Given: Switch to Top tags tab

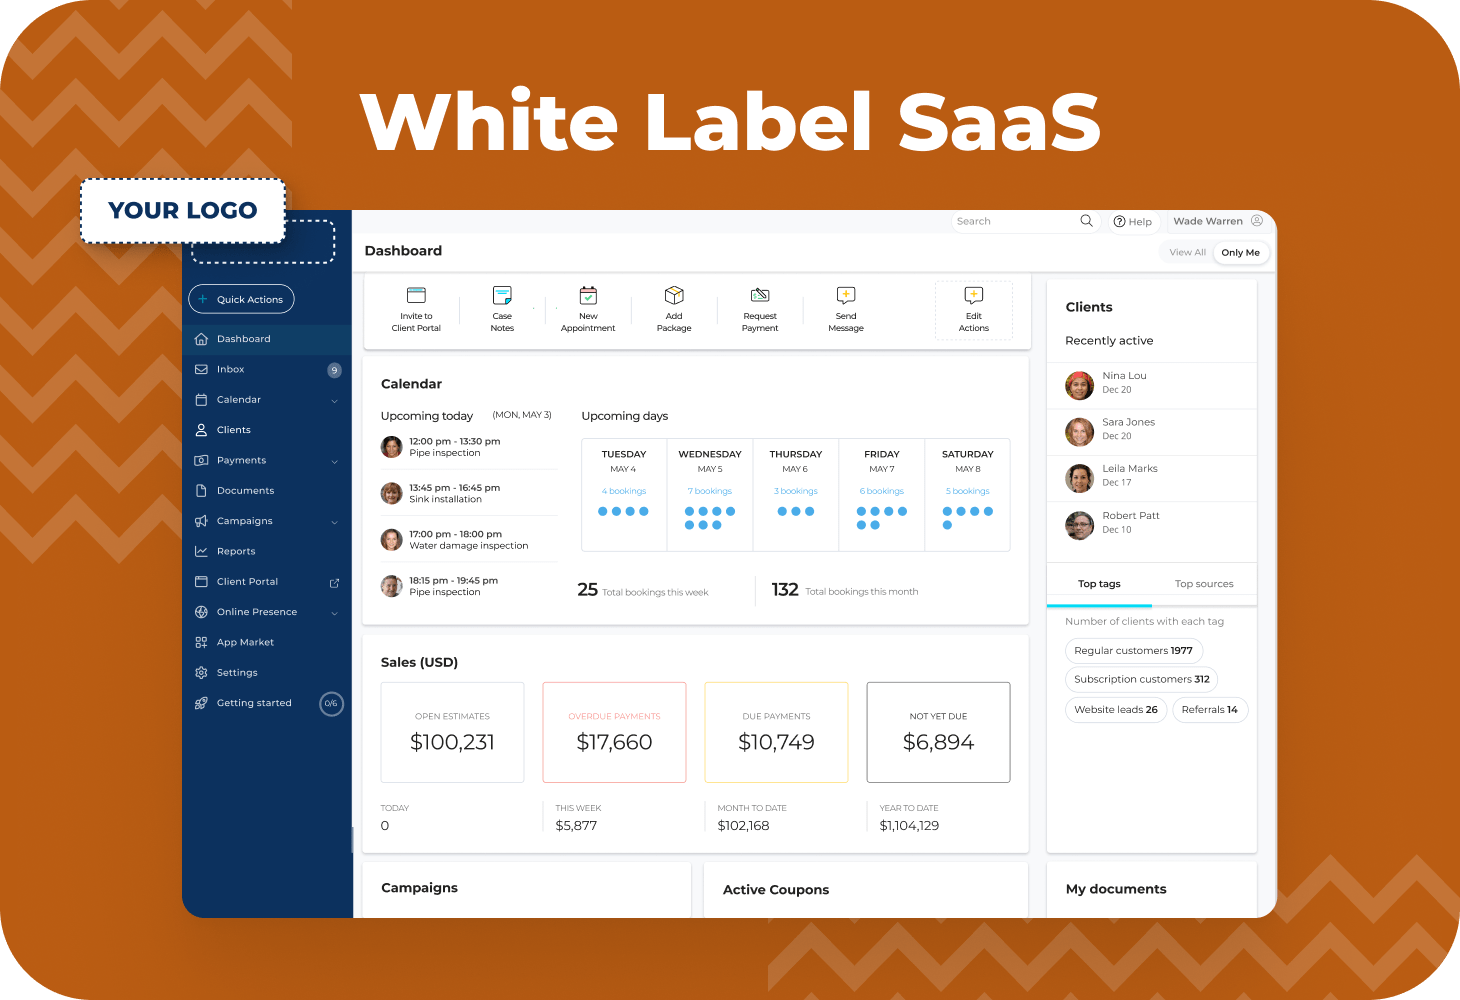Looking at the screenshot, I should click(1099, 584).
